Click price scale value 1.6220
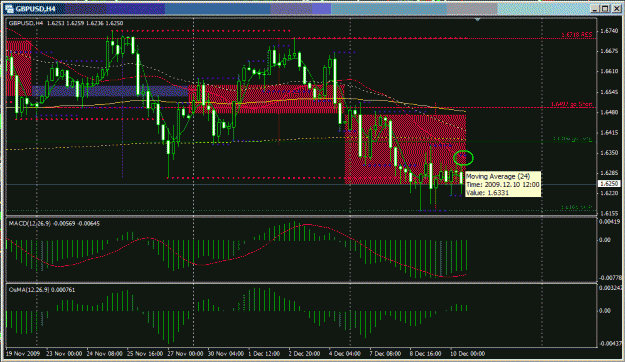The image size is (625, 362). (x=609, y=193)
